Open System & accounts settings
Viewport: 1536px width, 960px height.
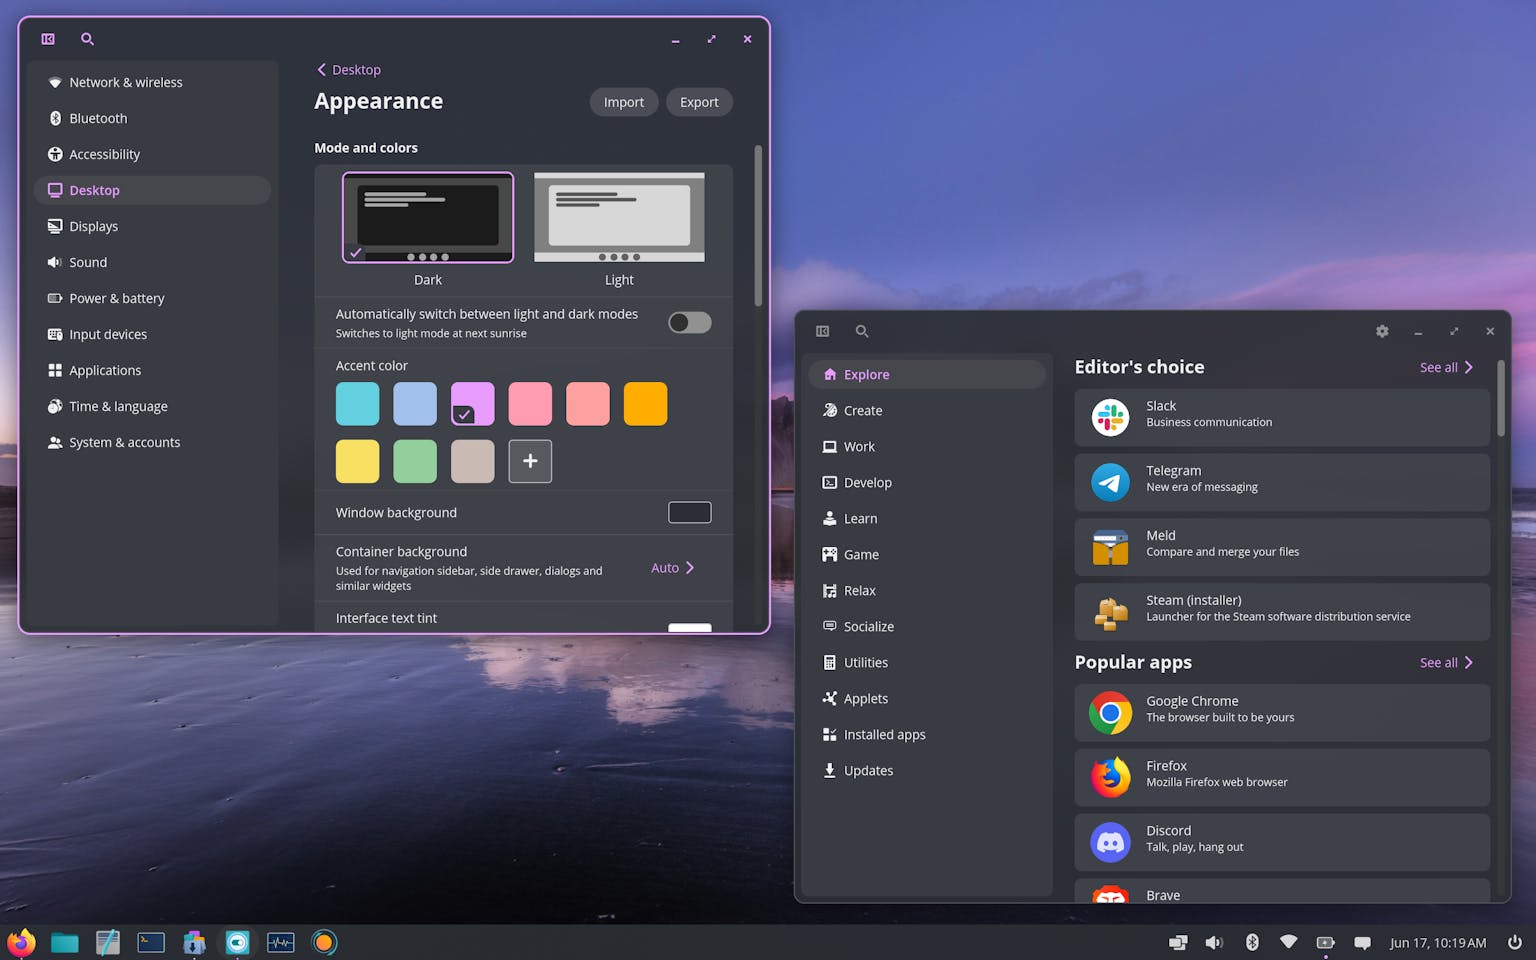(153, 442)
